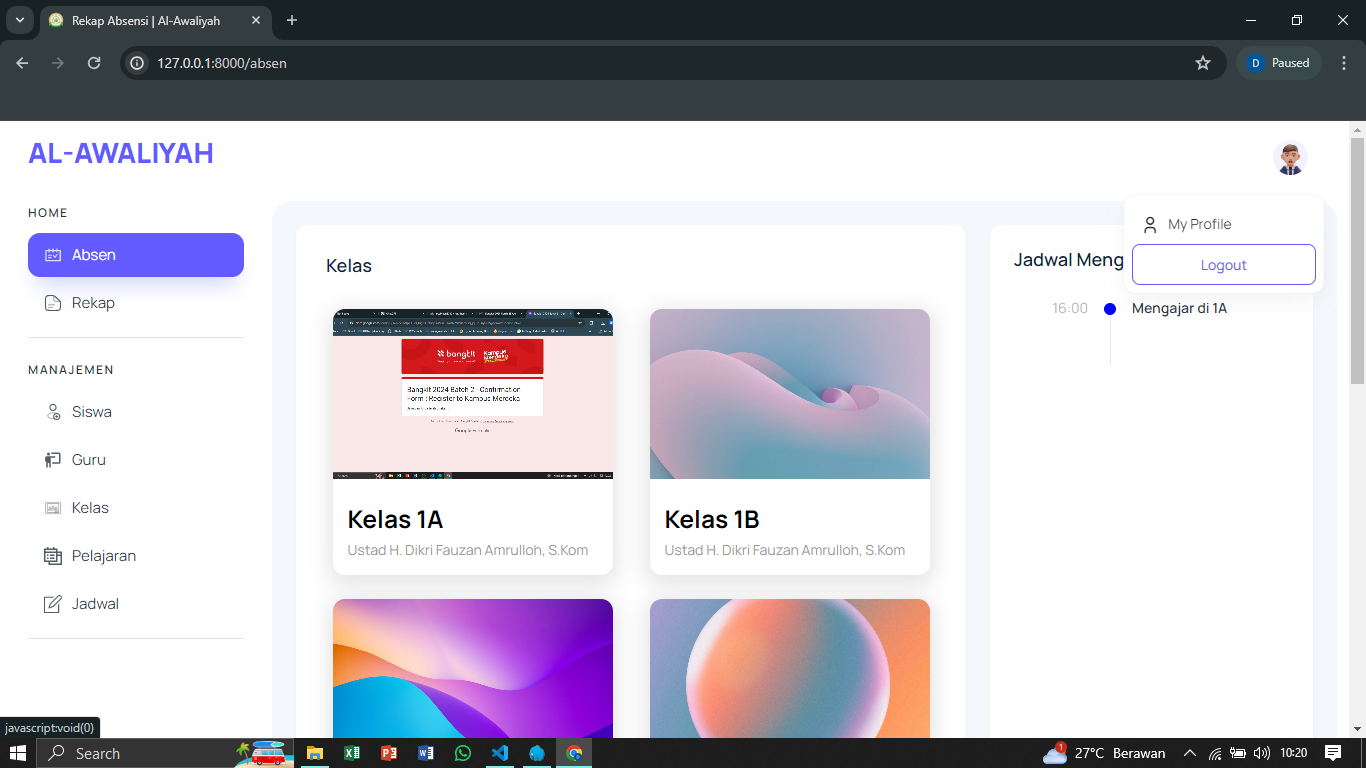Click the Absen calendar icon in sidebar

click(x=53, y=255)
